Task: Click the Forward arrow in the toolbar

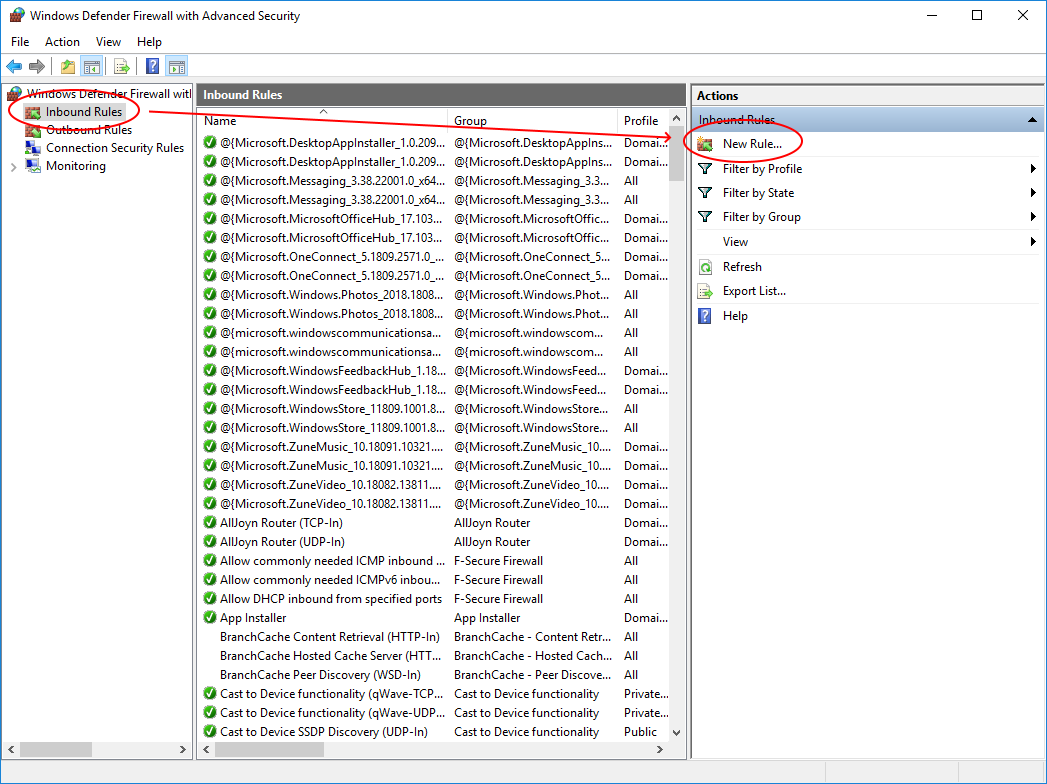Action: pos(37,66)
